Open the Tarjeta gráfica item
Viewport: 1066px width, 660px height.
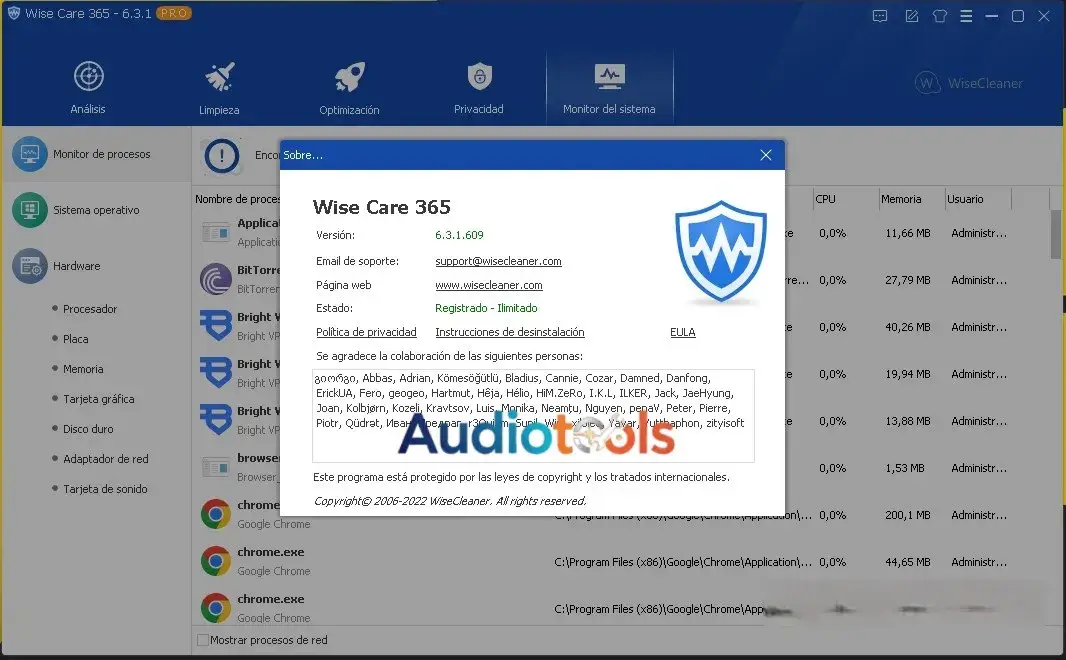tap(99, 399)
